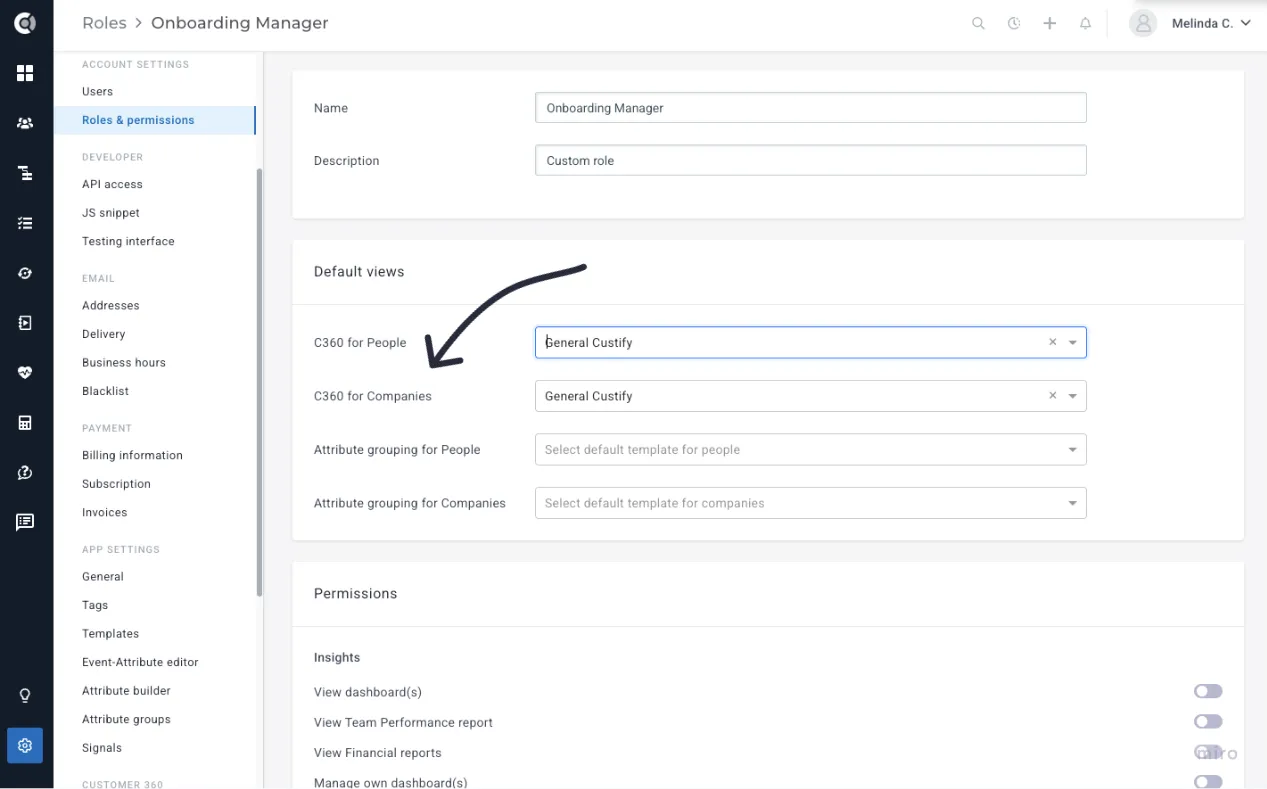Enable View Team Performance report switch
The image size is (1267, 789).
[1208, 721]
